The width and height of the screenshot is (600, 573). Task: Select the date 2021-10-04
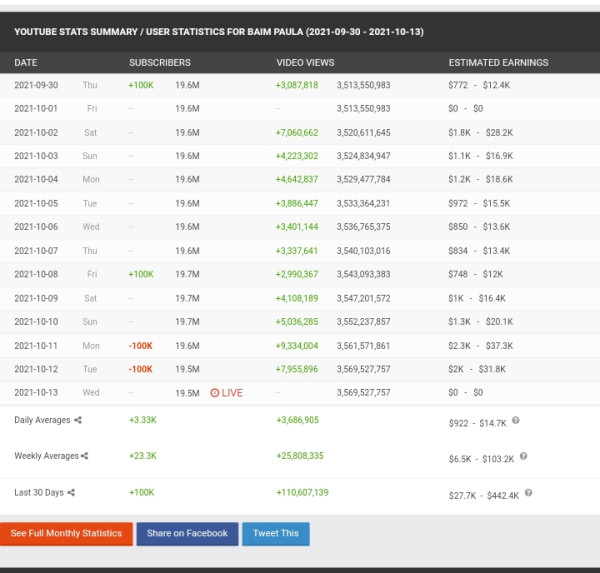click(36, 179)
